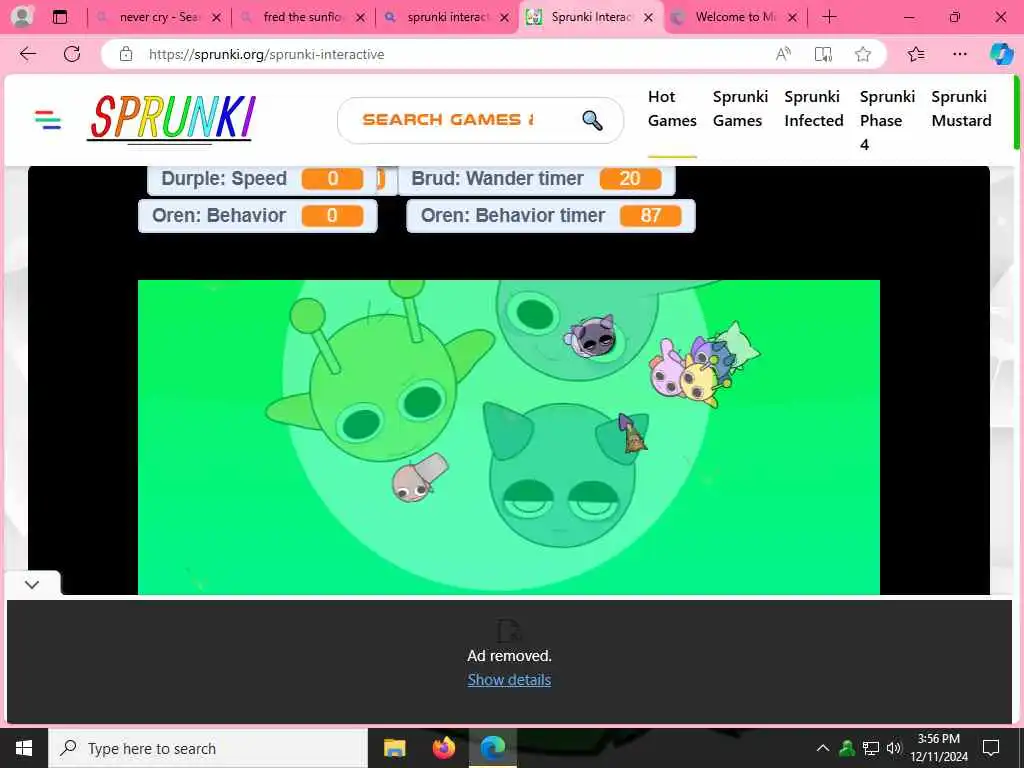Open a new browser tab
1024x768 pixels.
click(829, 17)
